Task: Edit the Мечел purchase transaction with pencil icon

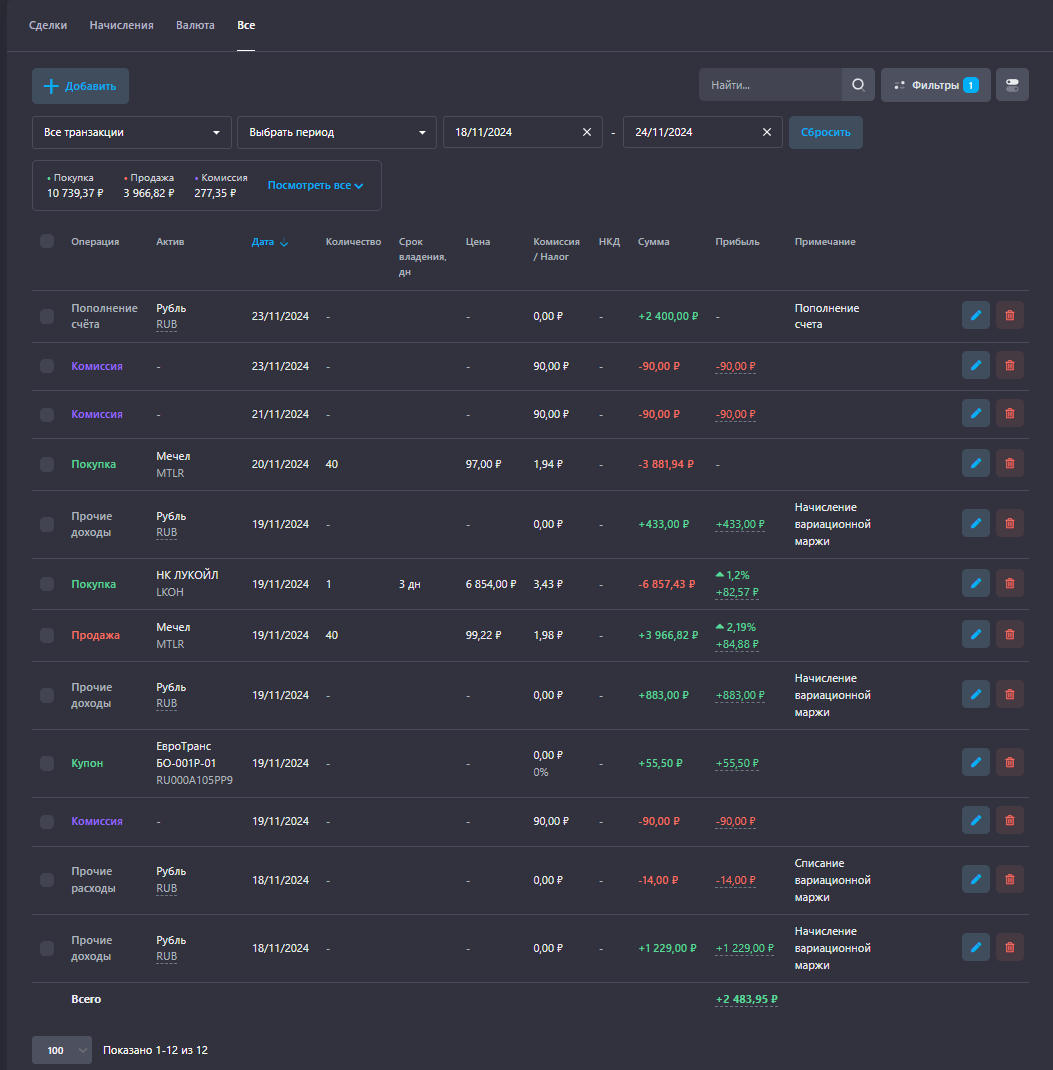Action: pos(975,464)
